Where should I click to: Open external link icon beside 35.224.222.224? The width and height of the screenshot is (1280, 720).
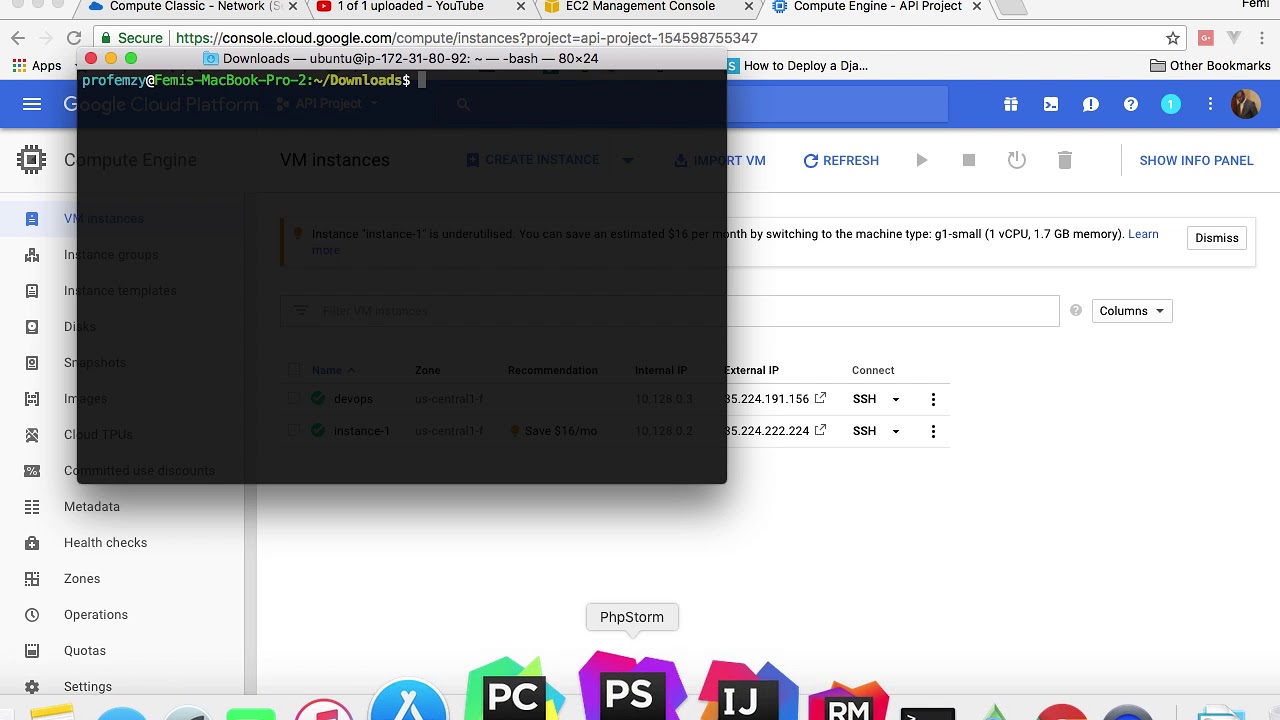820,430
